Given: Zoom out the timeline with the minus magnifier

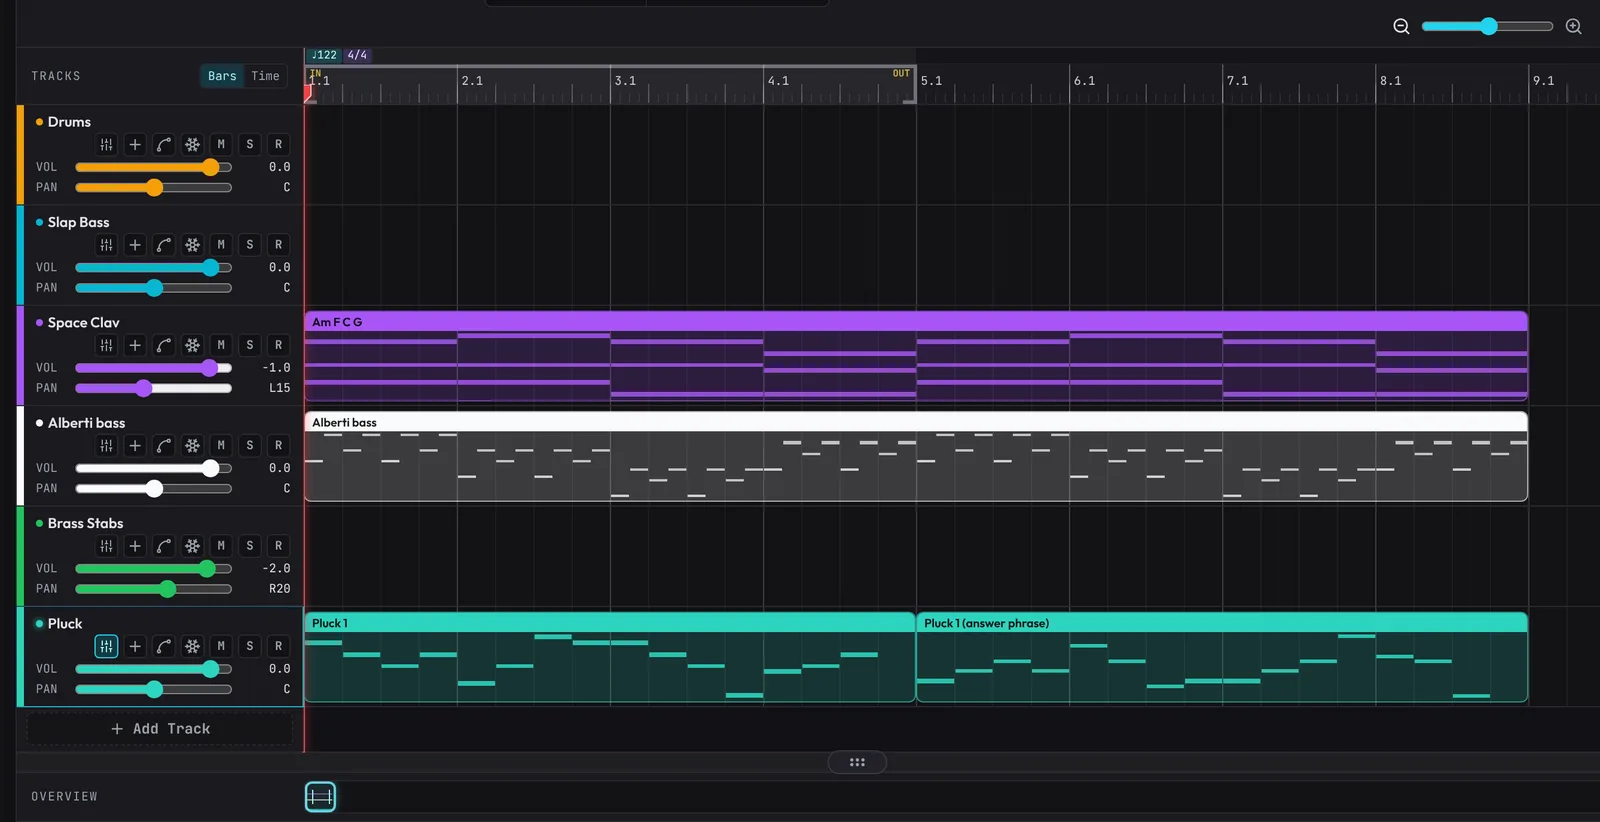Looking at the screenshot, I should point(1401,26).
